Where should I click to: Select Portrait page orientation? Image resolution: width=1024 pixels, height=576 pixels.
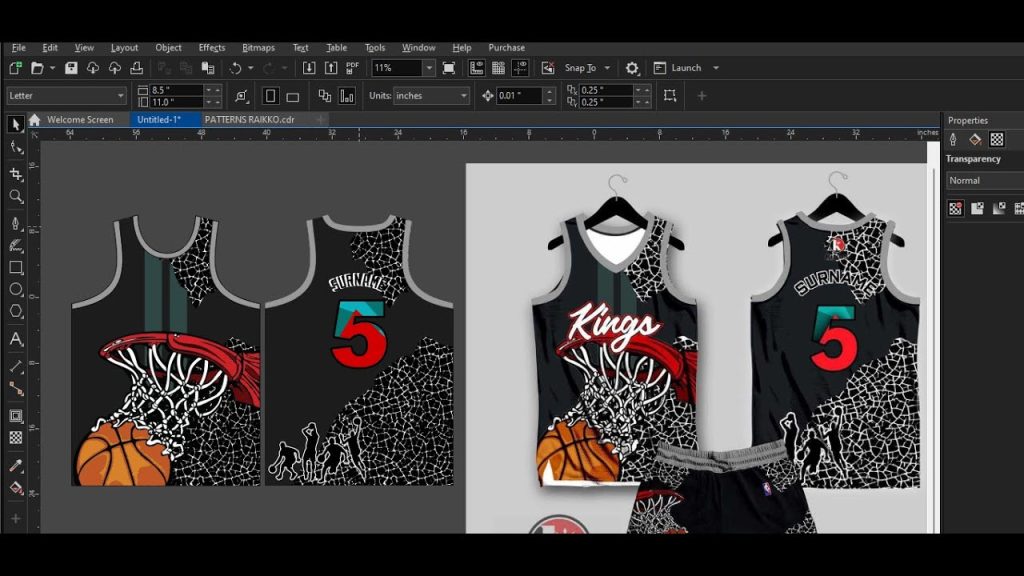[270, 96]
